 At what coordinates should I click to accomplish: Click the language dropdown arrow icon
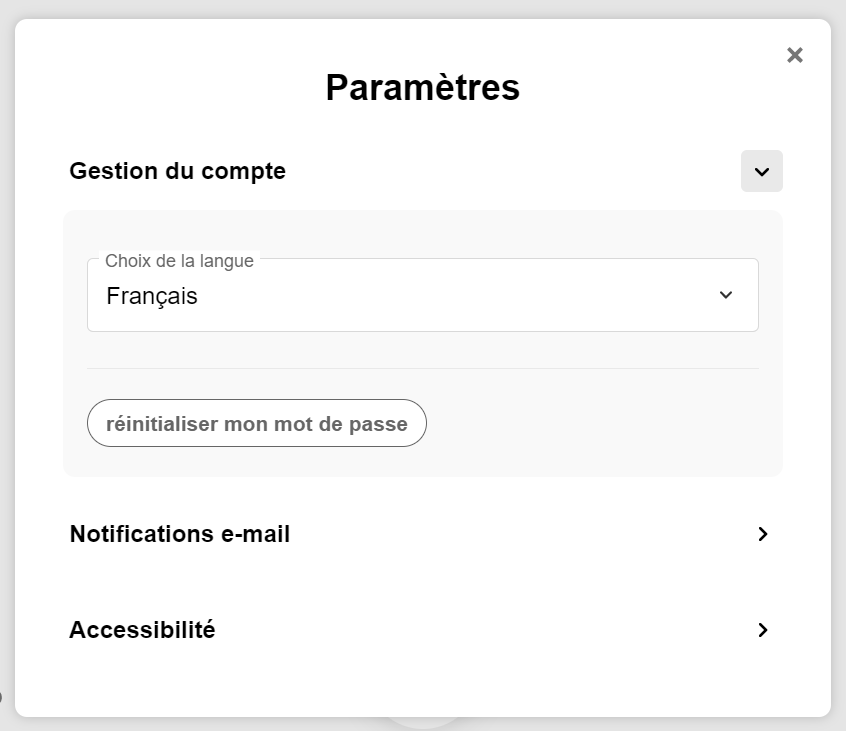tap(726, 295)
